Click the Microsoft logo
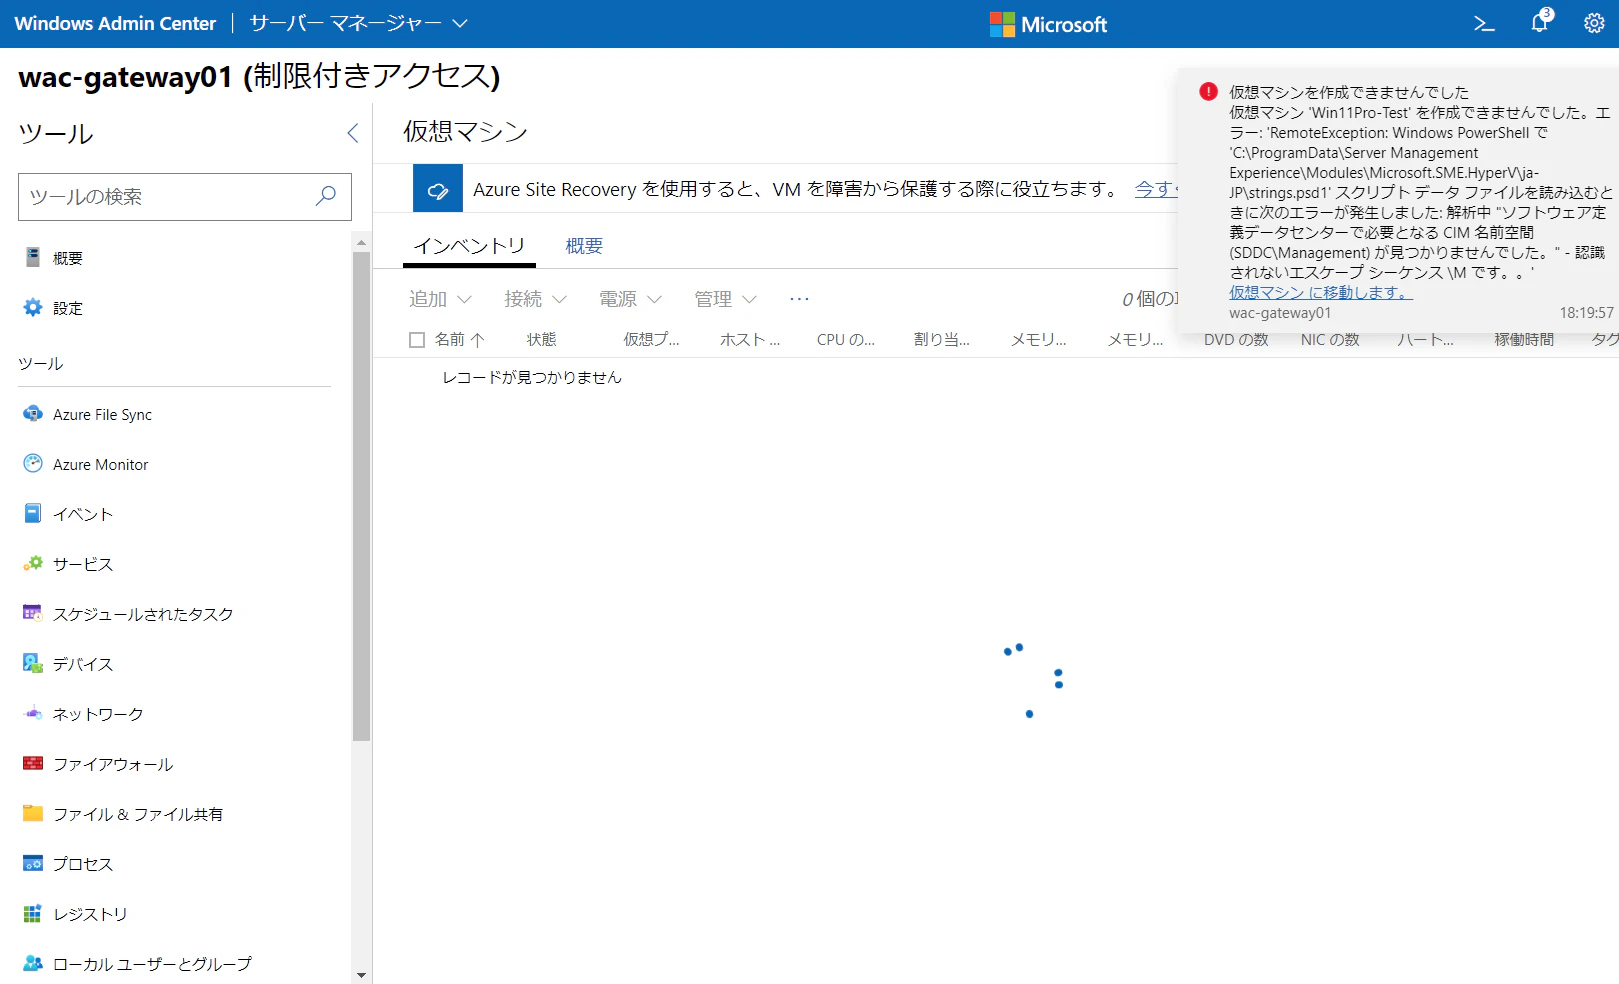The image size is (1619, 984). [1048, 24]
